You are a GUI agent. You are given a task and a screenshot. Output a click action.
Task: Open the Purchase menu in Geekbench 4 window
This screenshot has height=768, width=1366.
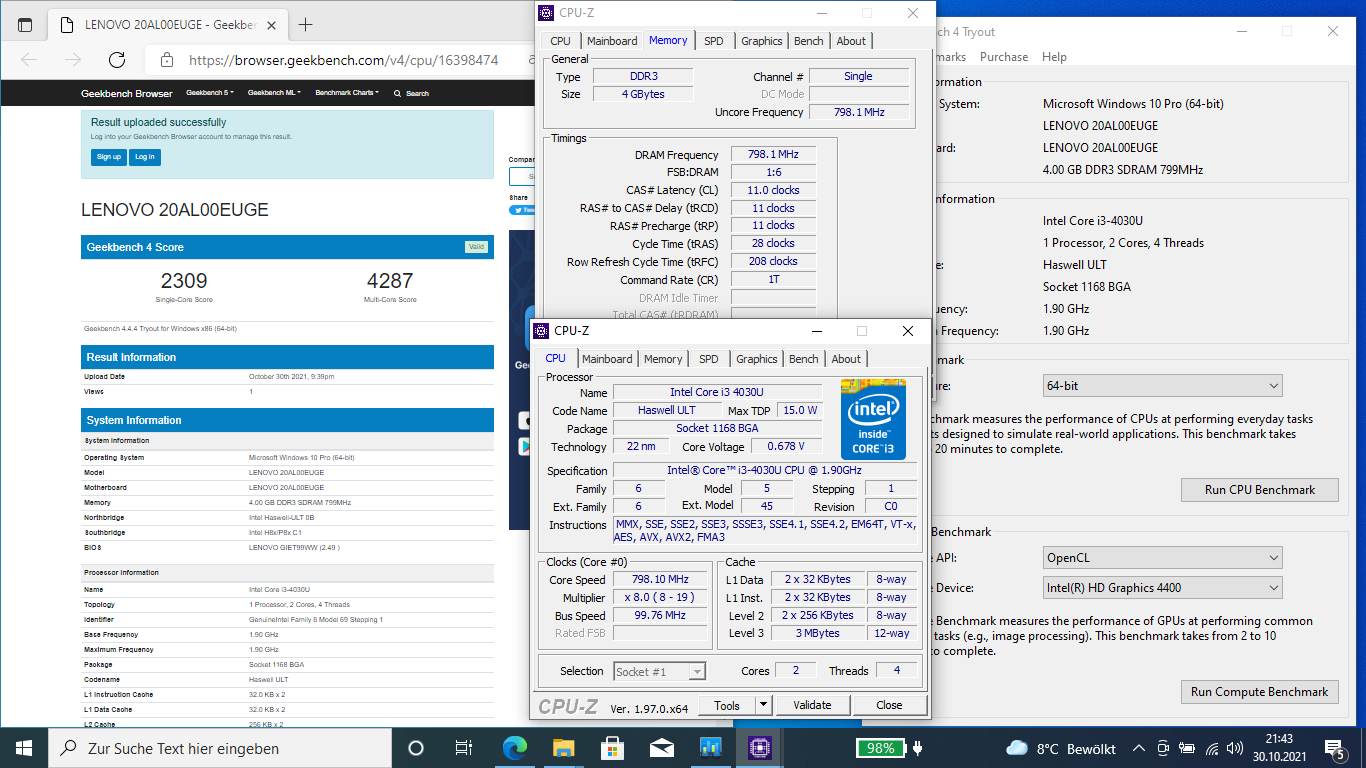click(1004, 57)
